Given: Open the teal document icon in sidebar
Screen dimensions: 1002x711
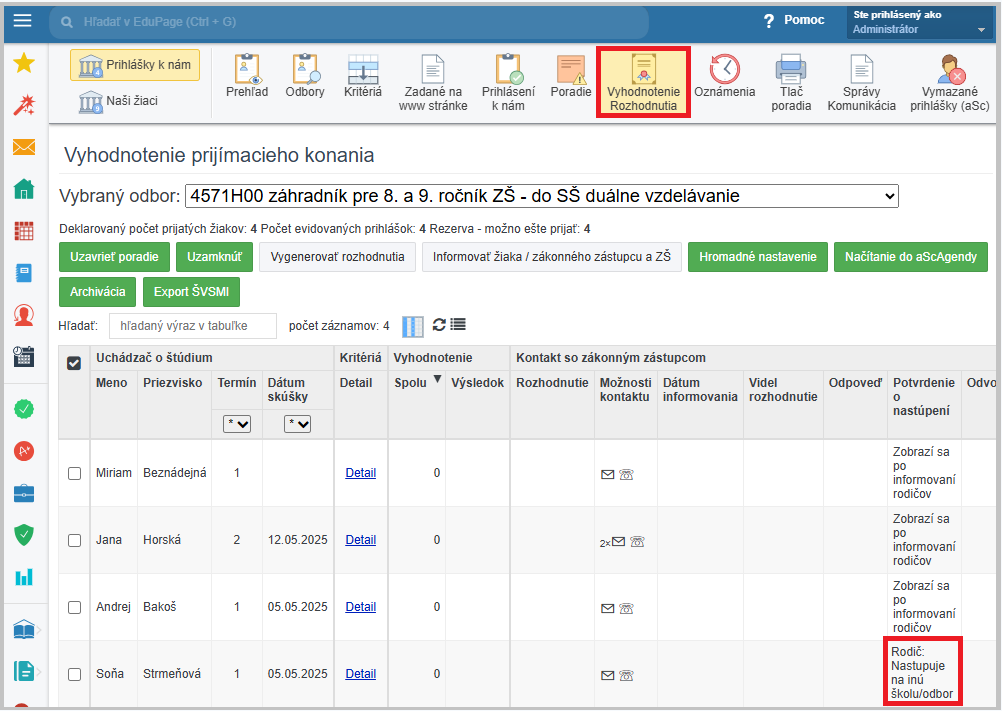Looking at the screenshot, I should [x=24, y=671].
